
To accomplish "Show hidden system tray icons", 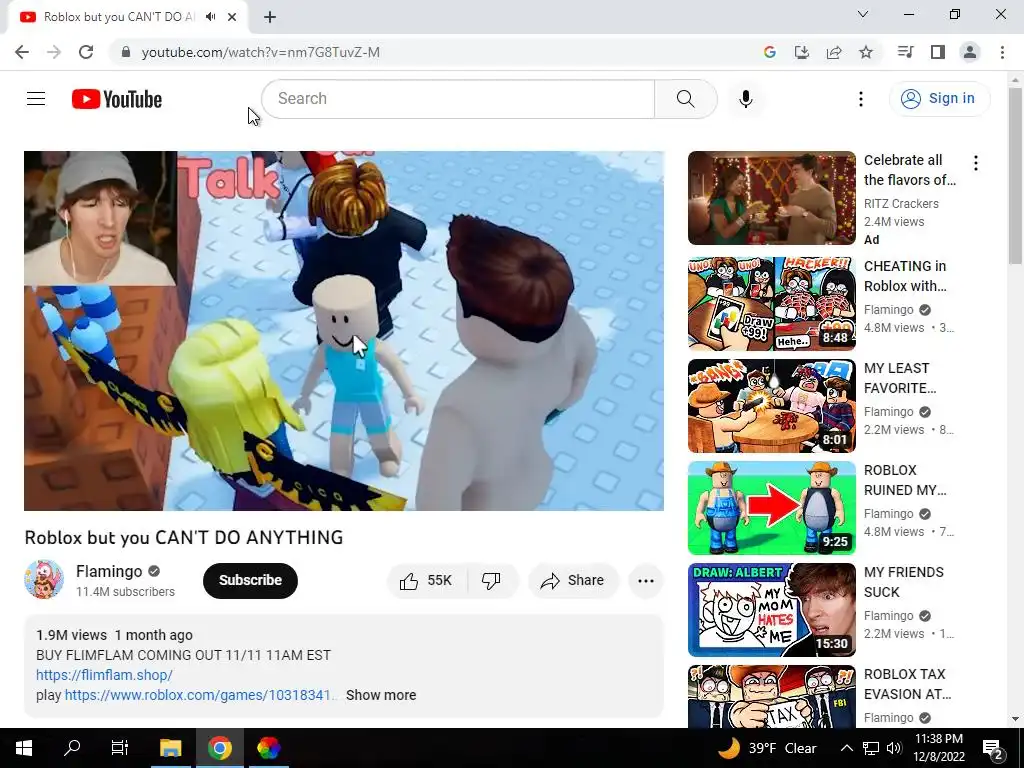I will pyautogui.click(x=846, y=748).
